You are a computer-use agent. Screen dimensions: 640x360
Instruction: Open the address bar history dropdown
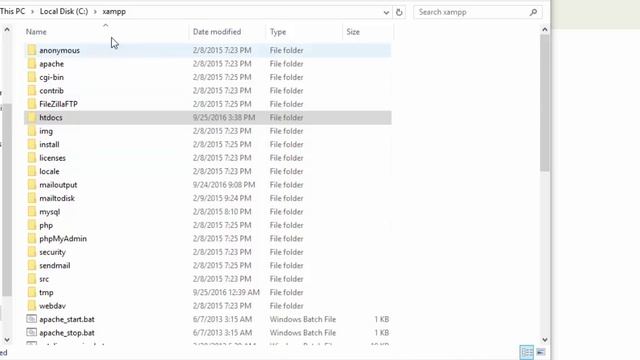(386, 12)
